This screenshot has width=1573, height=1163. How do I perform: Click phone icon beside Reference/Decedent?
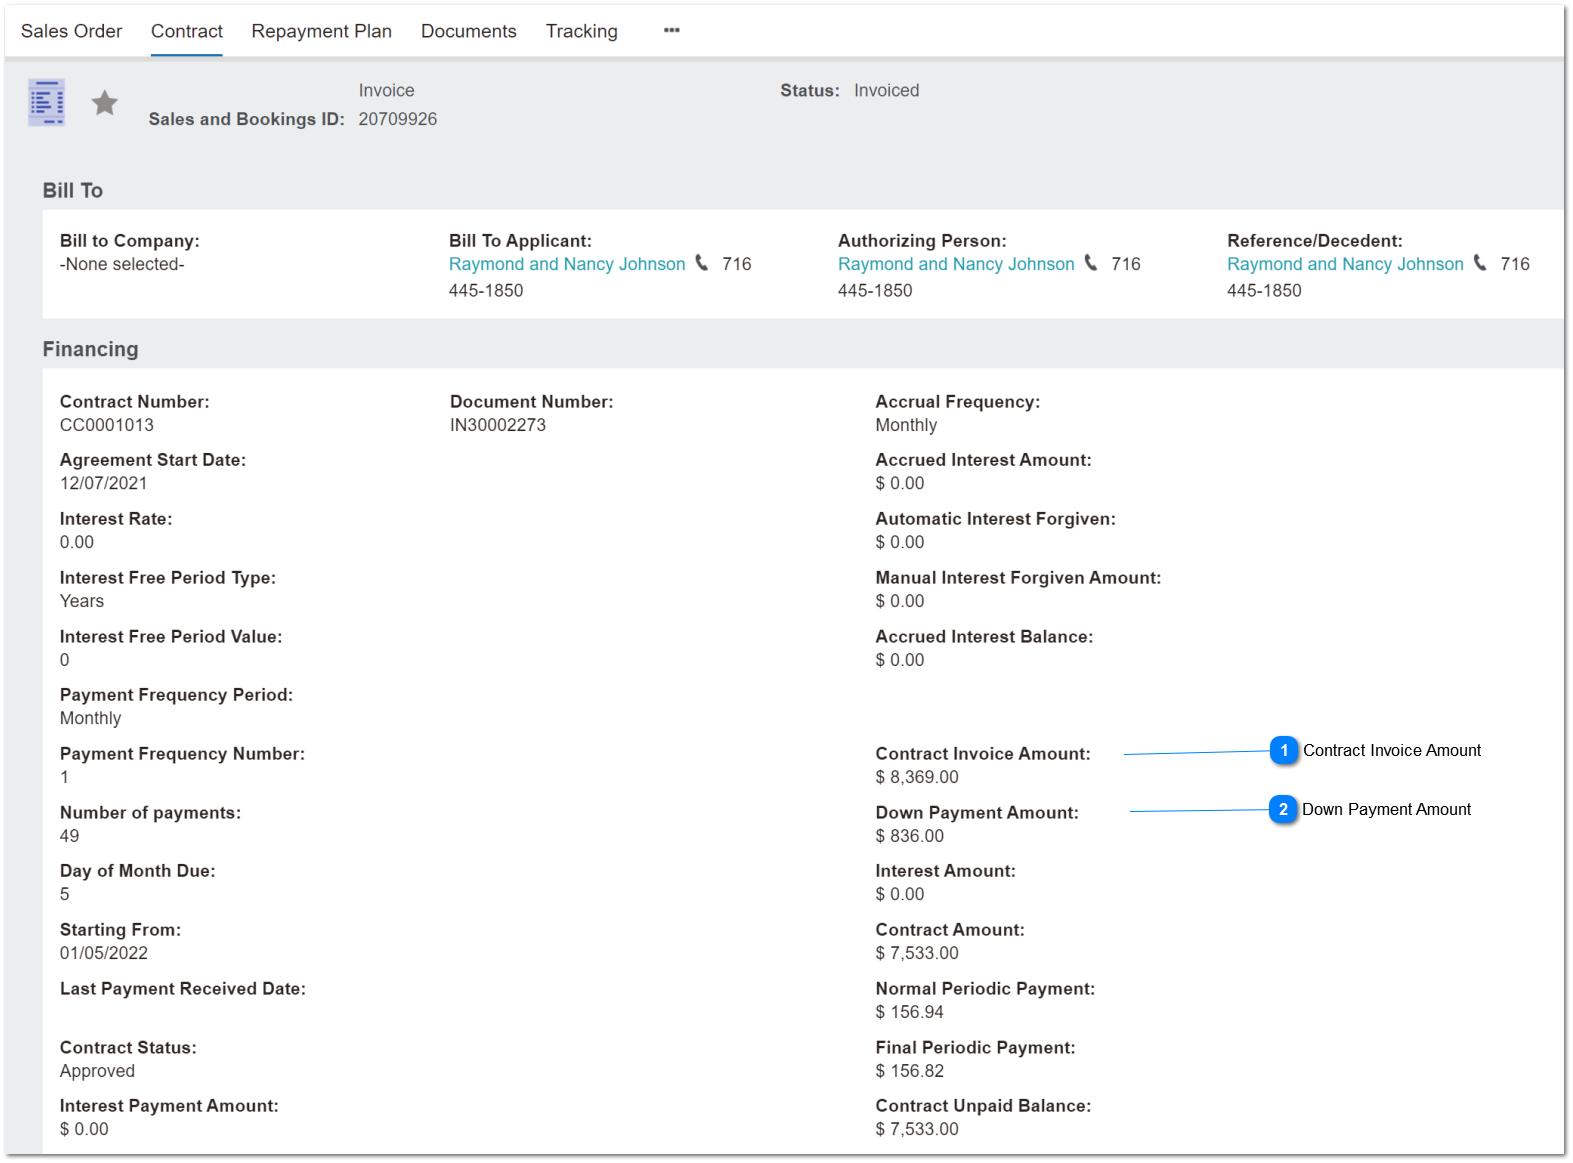coord(1480,263)
